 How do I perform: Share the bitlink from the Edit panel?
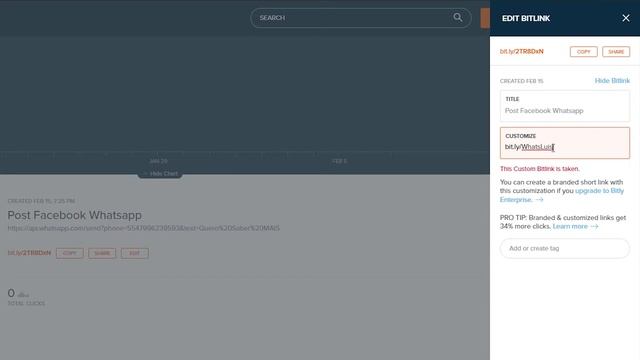(x=616, y=52)
